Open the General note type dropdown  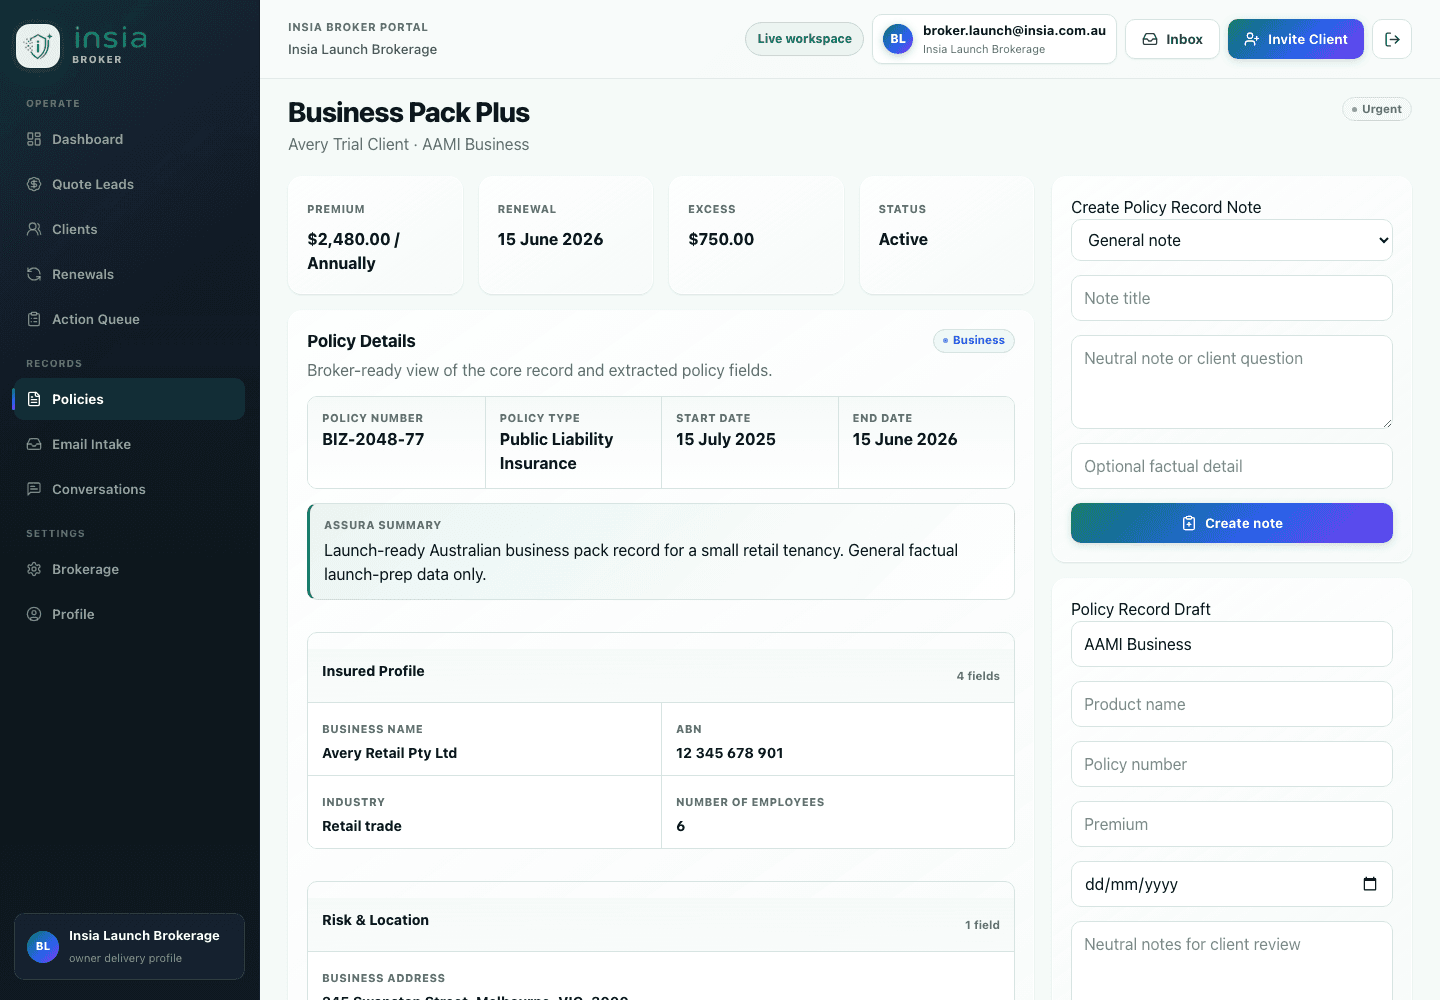tap(1232, 240)
